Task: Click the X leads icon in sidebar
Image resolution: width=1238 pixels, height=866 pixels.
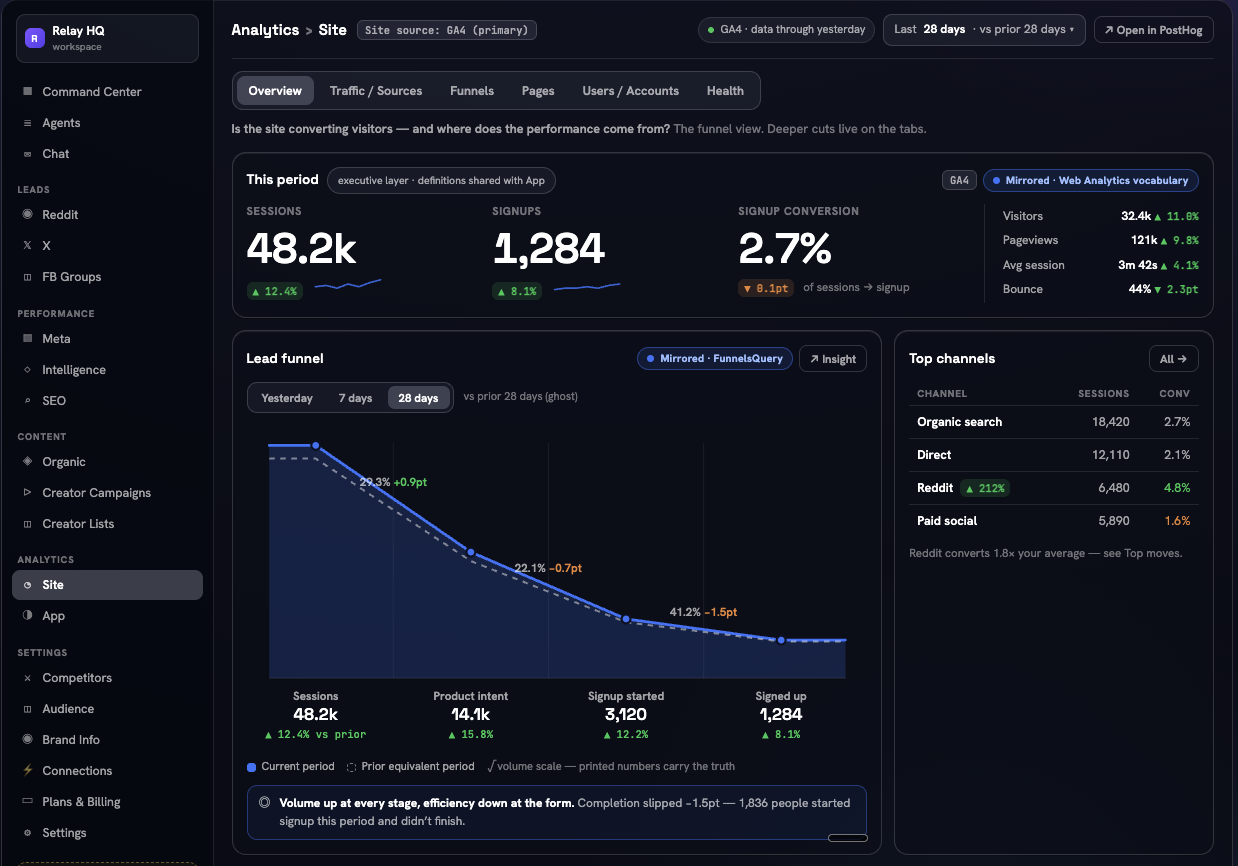Action: [x=27, y=246]
